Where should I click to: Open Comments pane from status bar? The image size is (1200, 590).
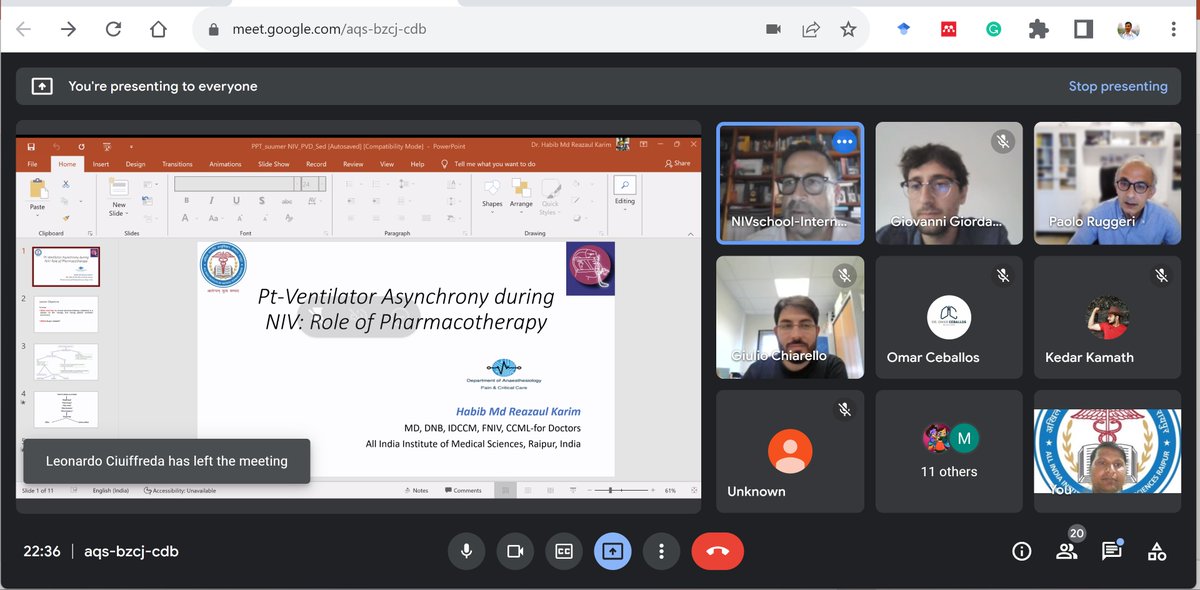[463, 490]
